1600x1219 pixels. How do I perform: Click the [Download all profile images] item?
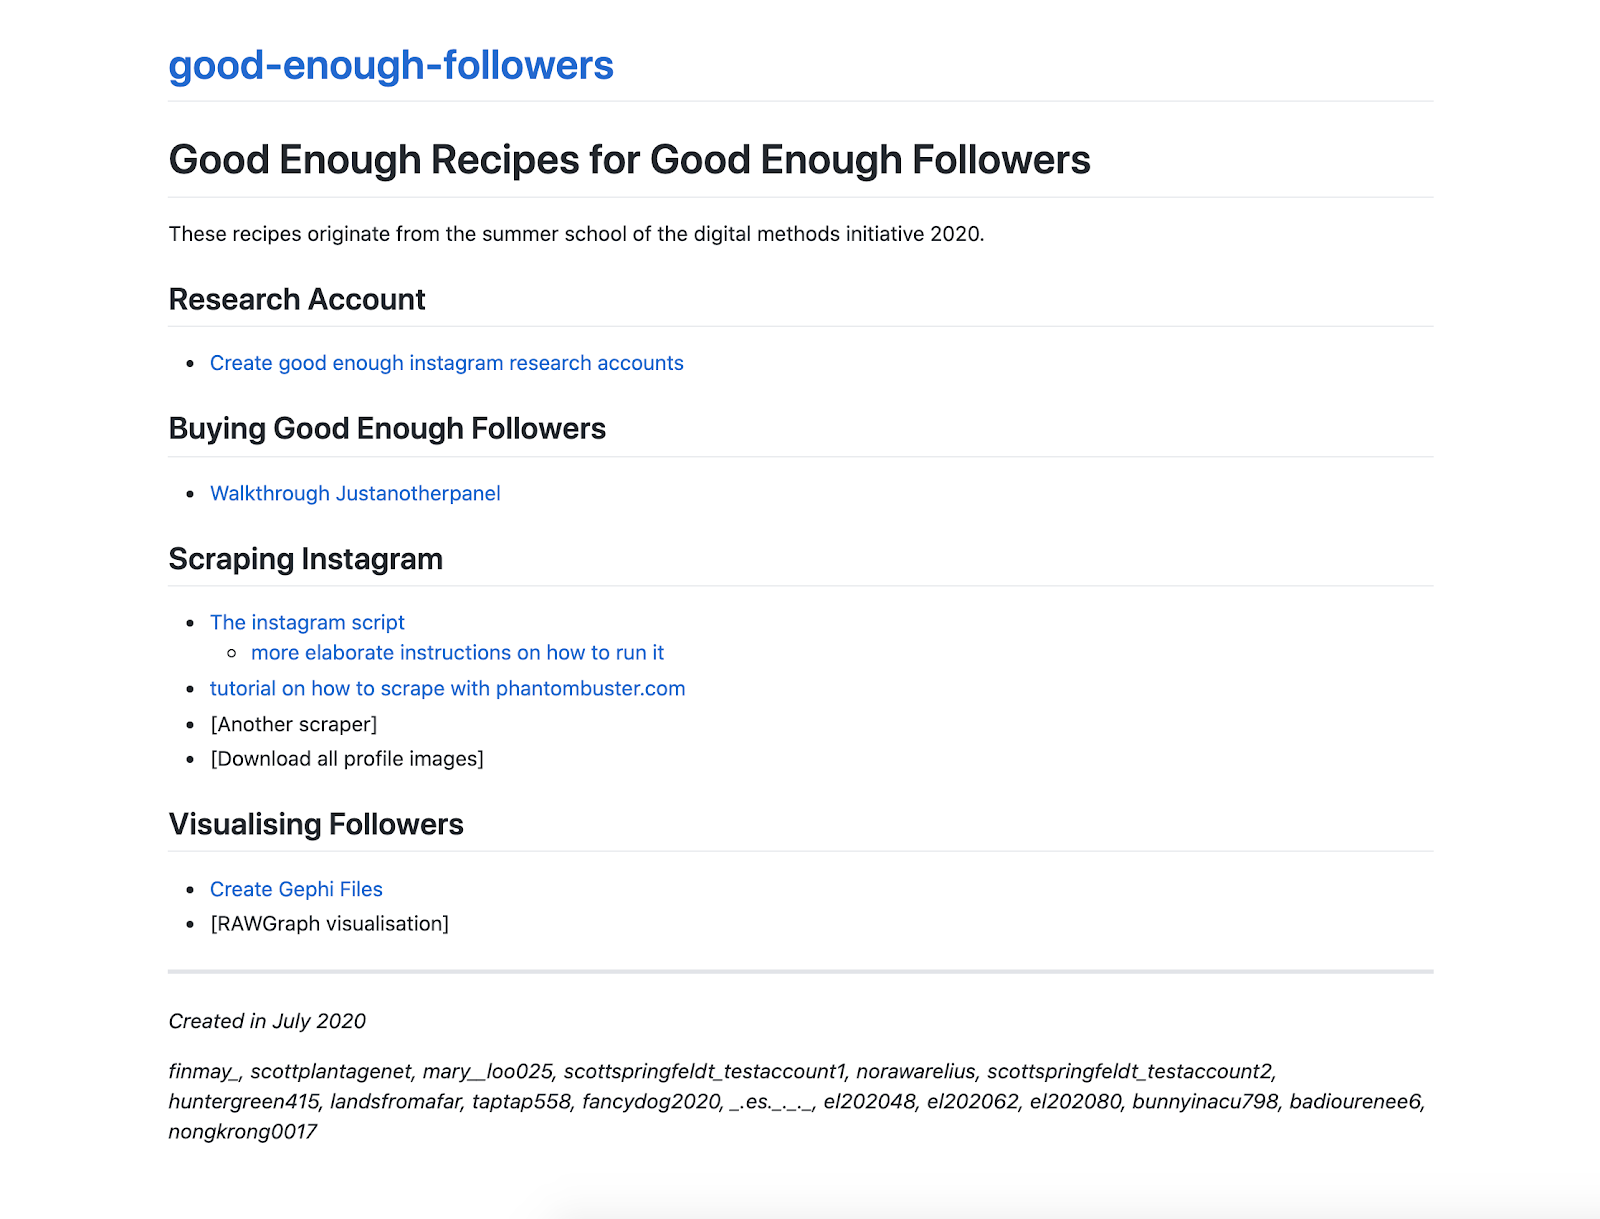[x=347, y=759]
